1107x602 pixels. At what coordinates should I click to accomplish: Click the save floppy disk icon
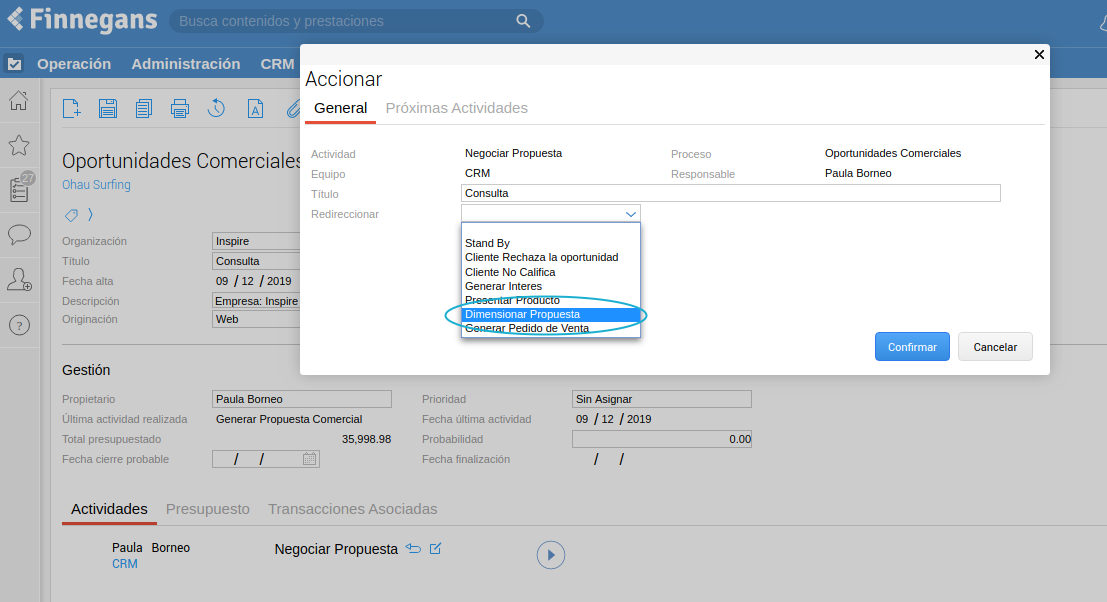click(107, 109)
